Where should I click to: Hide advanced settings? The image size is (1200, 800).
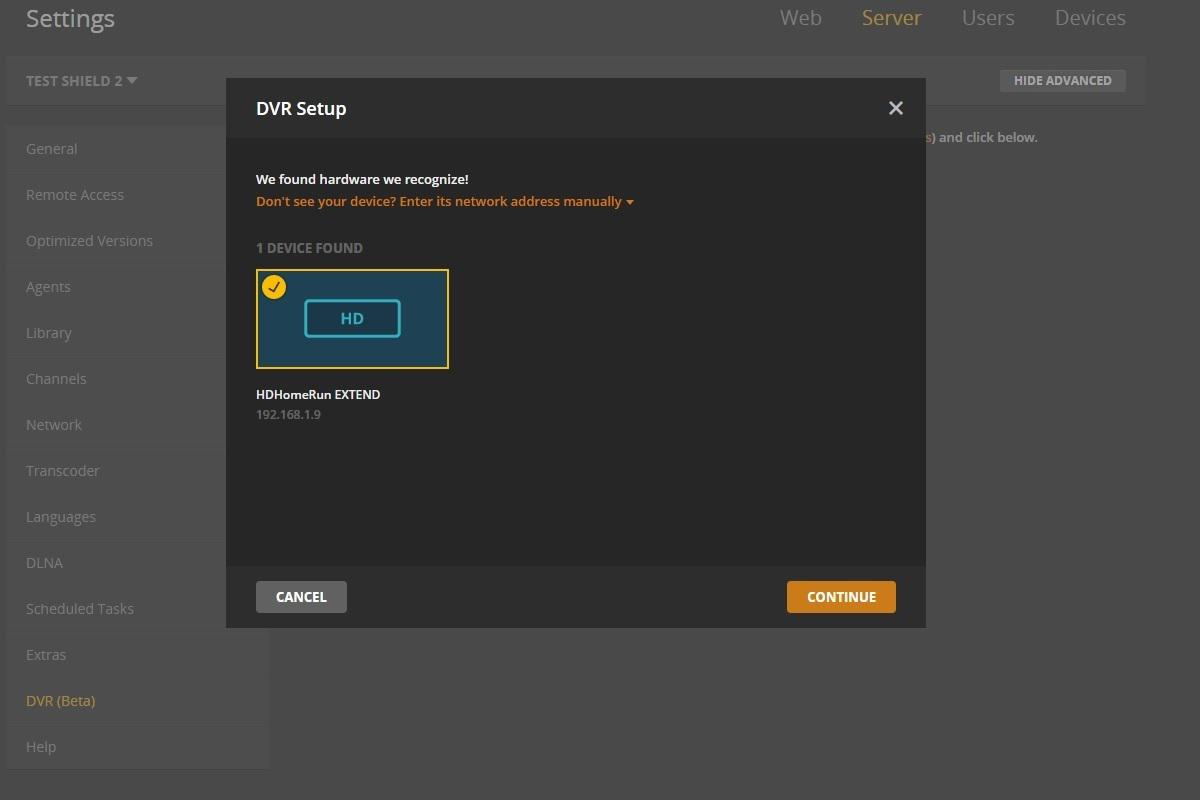pos(1063,81)
